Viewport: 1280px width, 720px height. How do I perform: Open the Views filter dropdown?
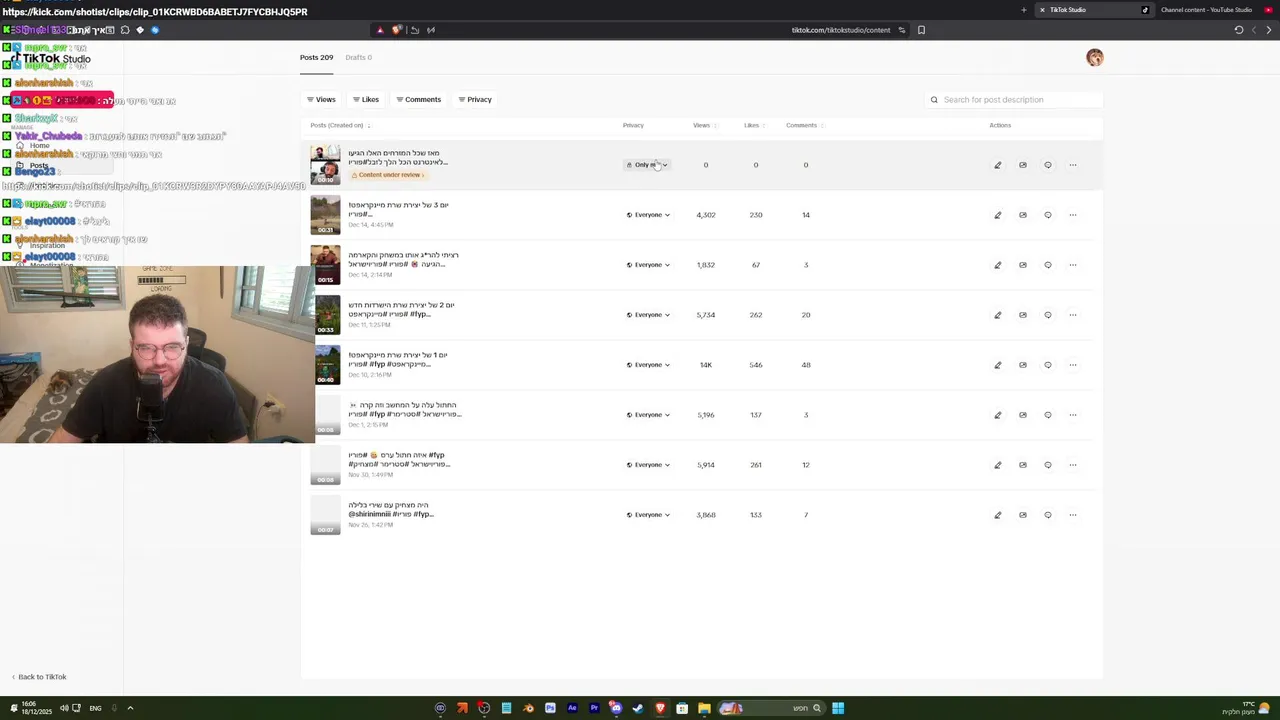pyautogui.click(x=321, y=100)
